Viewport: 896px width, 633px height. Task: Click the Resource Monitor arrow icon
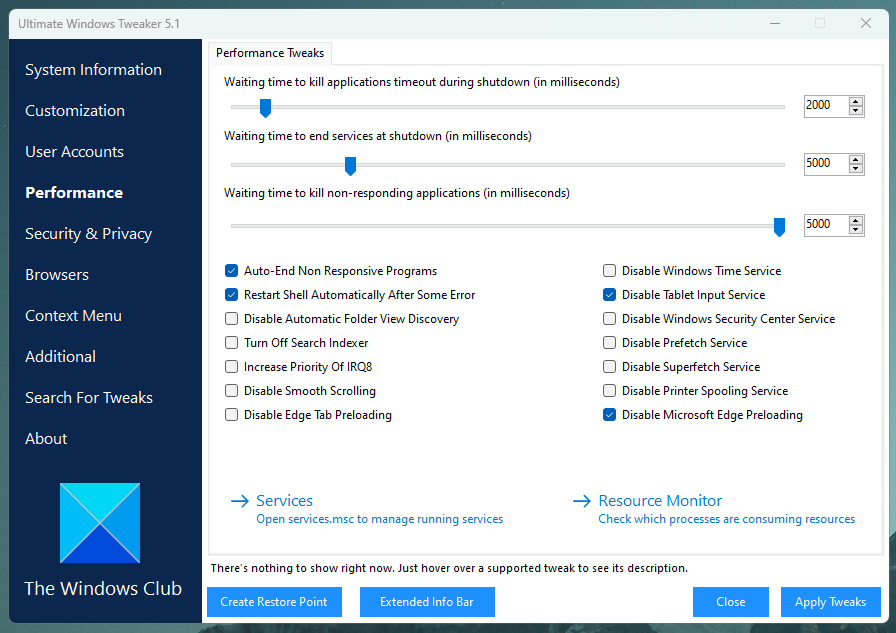point(581,501)
